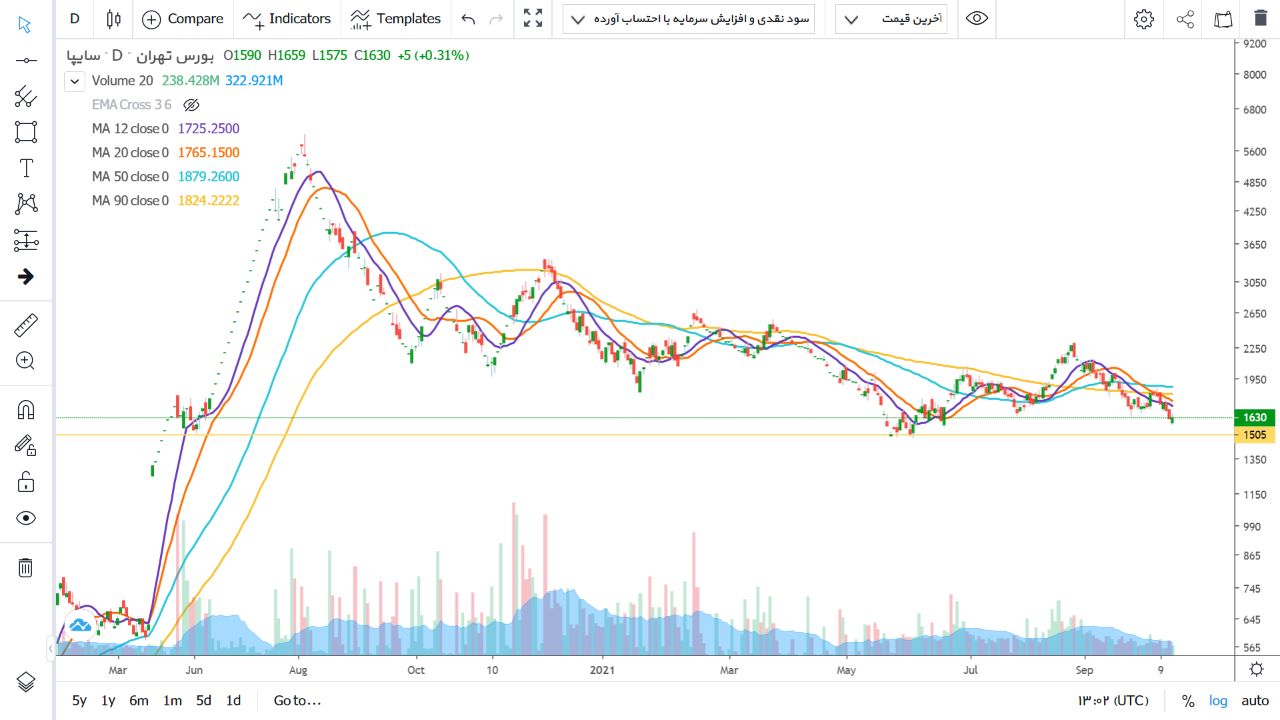
Task: Set range to 1d
Action: (233, 701)
